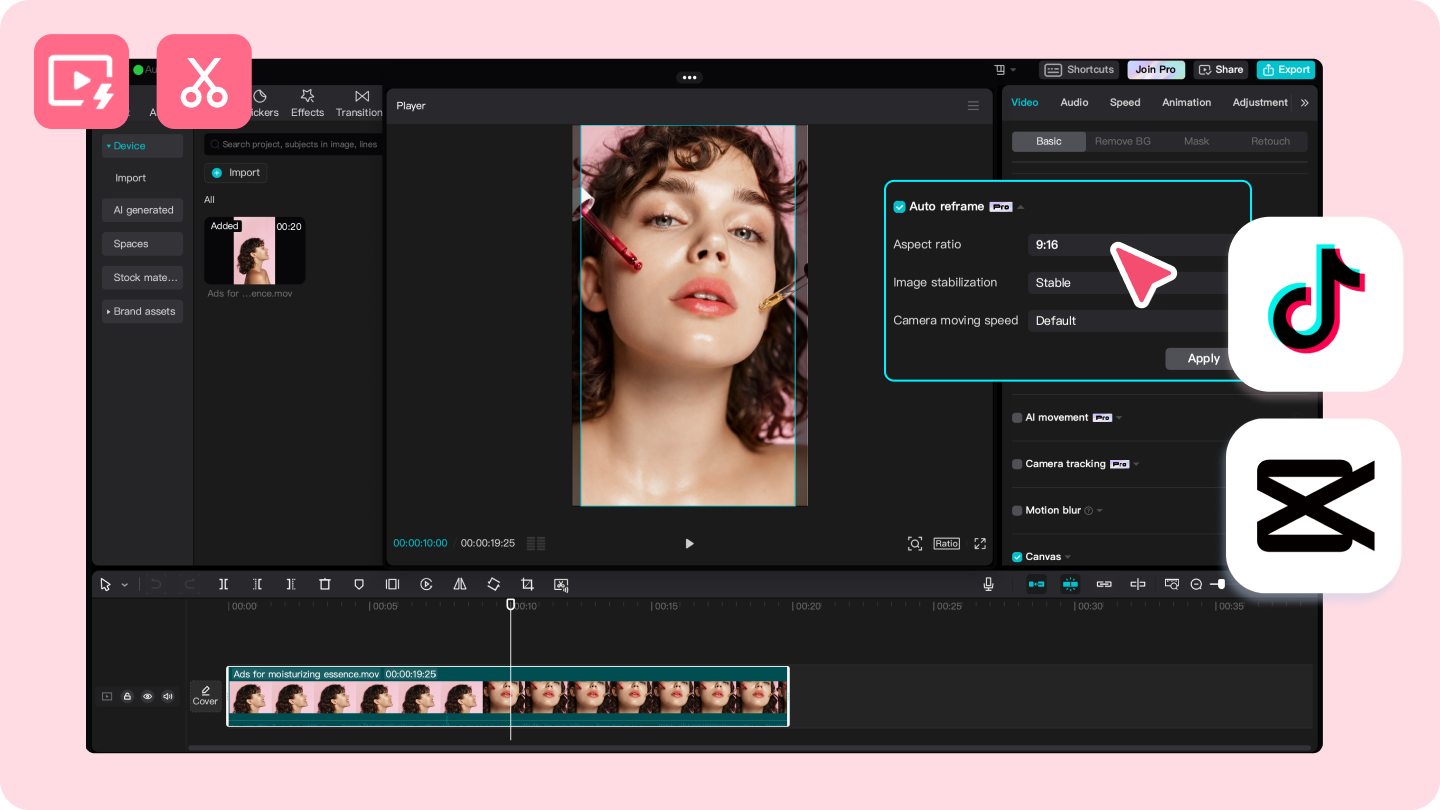Click the Mirror/flip icon in the timeline toolbar
The width and height of the screenshot is (1440, 810).
(x=460, y=584)
